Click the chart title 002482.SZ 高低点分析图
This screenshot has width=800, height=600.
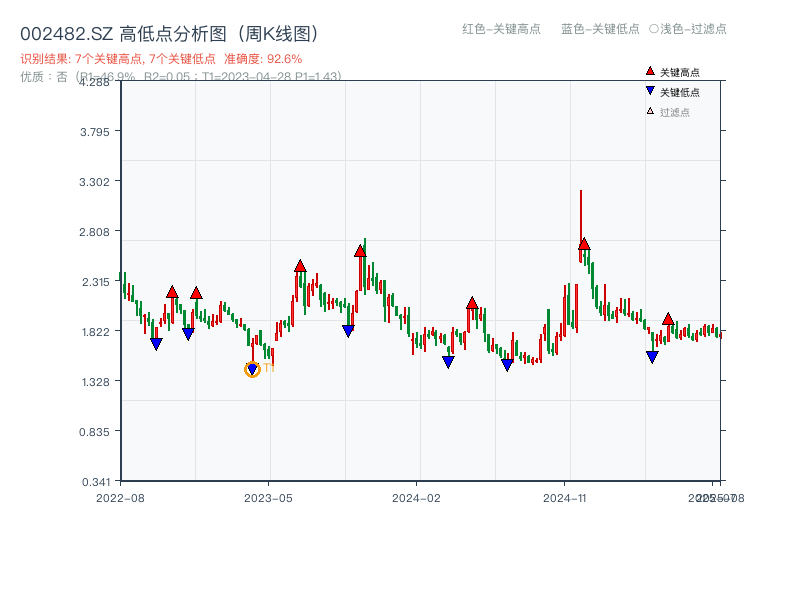169,34
